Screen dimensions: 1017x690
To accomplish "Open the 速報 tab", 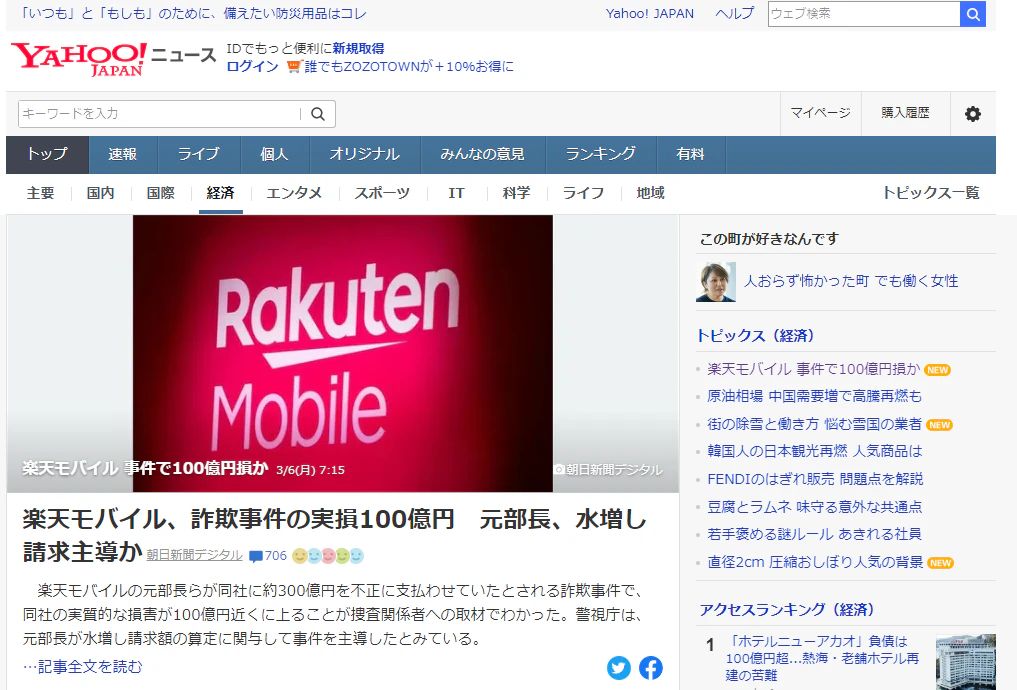I will coord(123,154).
